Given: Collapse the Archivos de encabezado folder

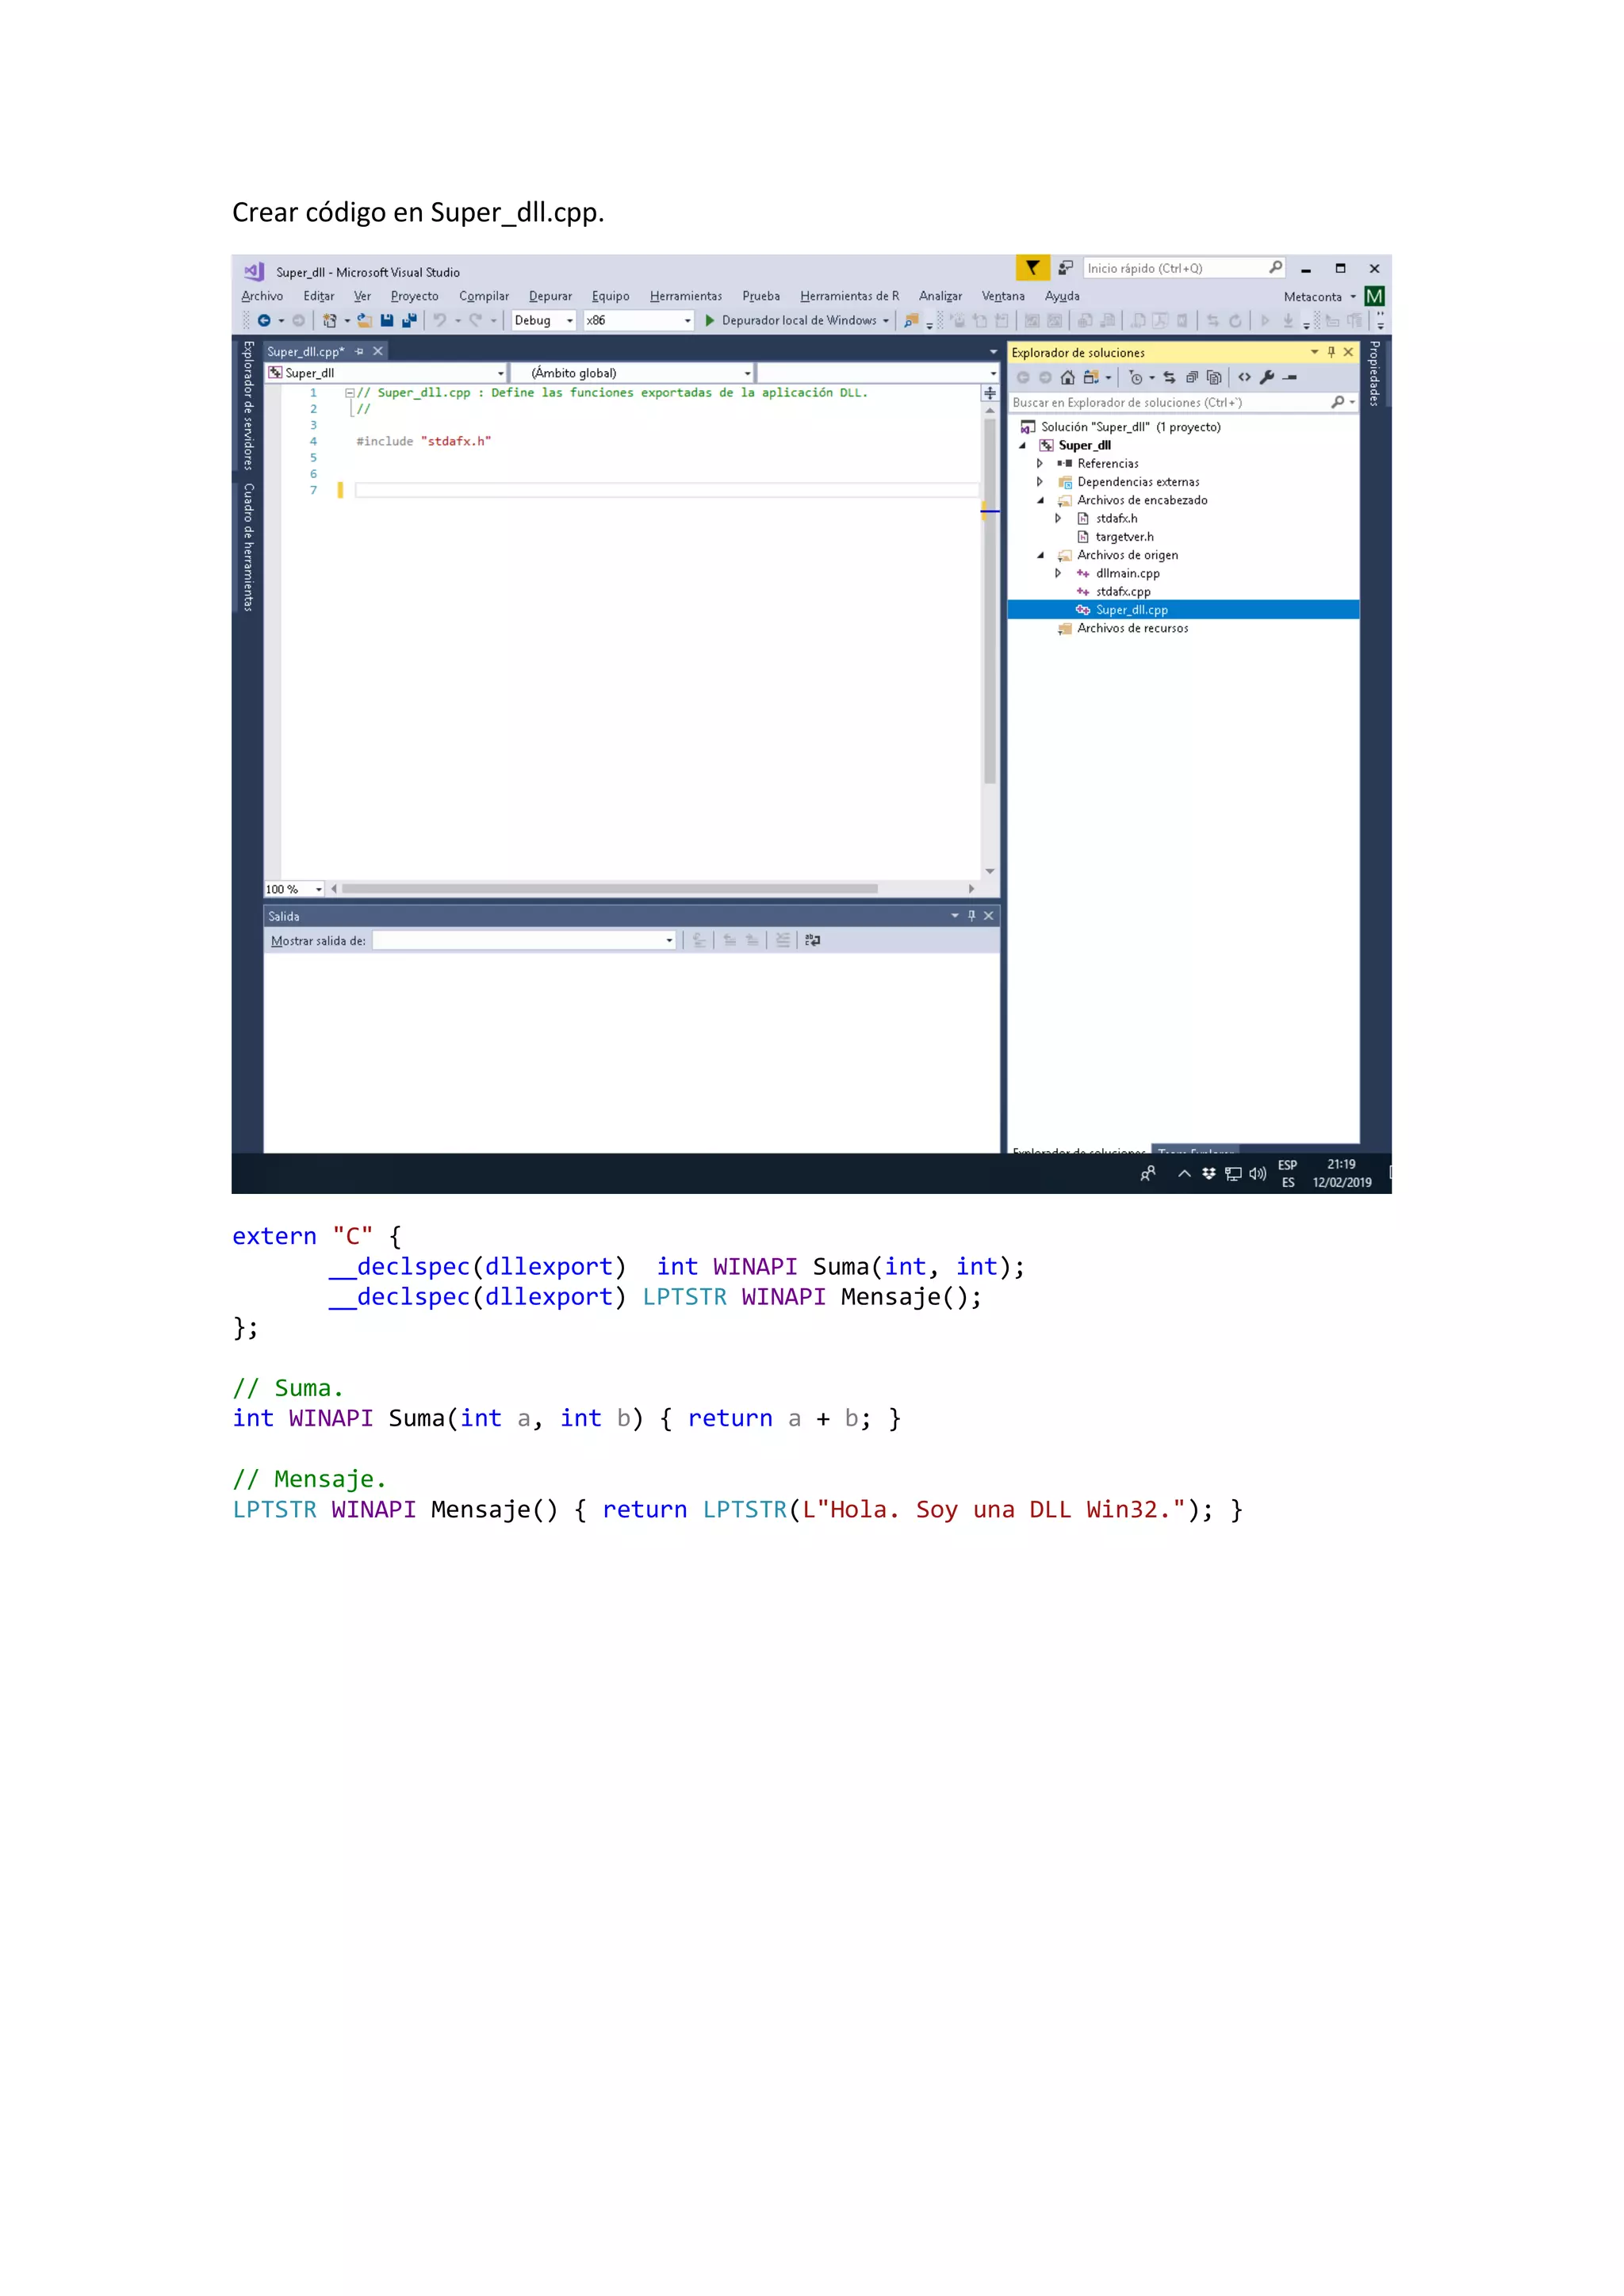Looking at the screenshot, I should click(x=1040, y=500).
